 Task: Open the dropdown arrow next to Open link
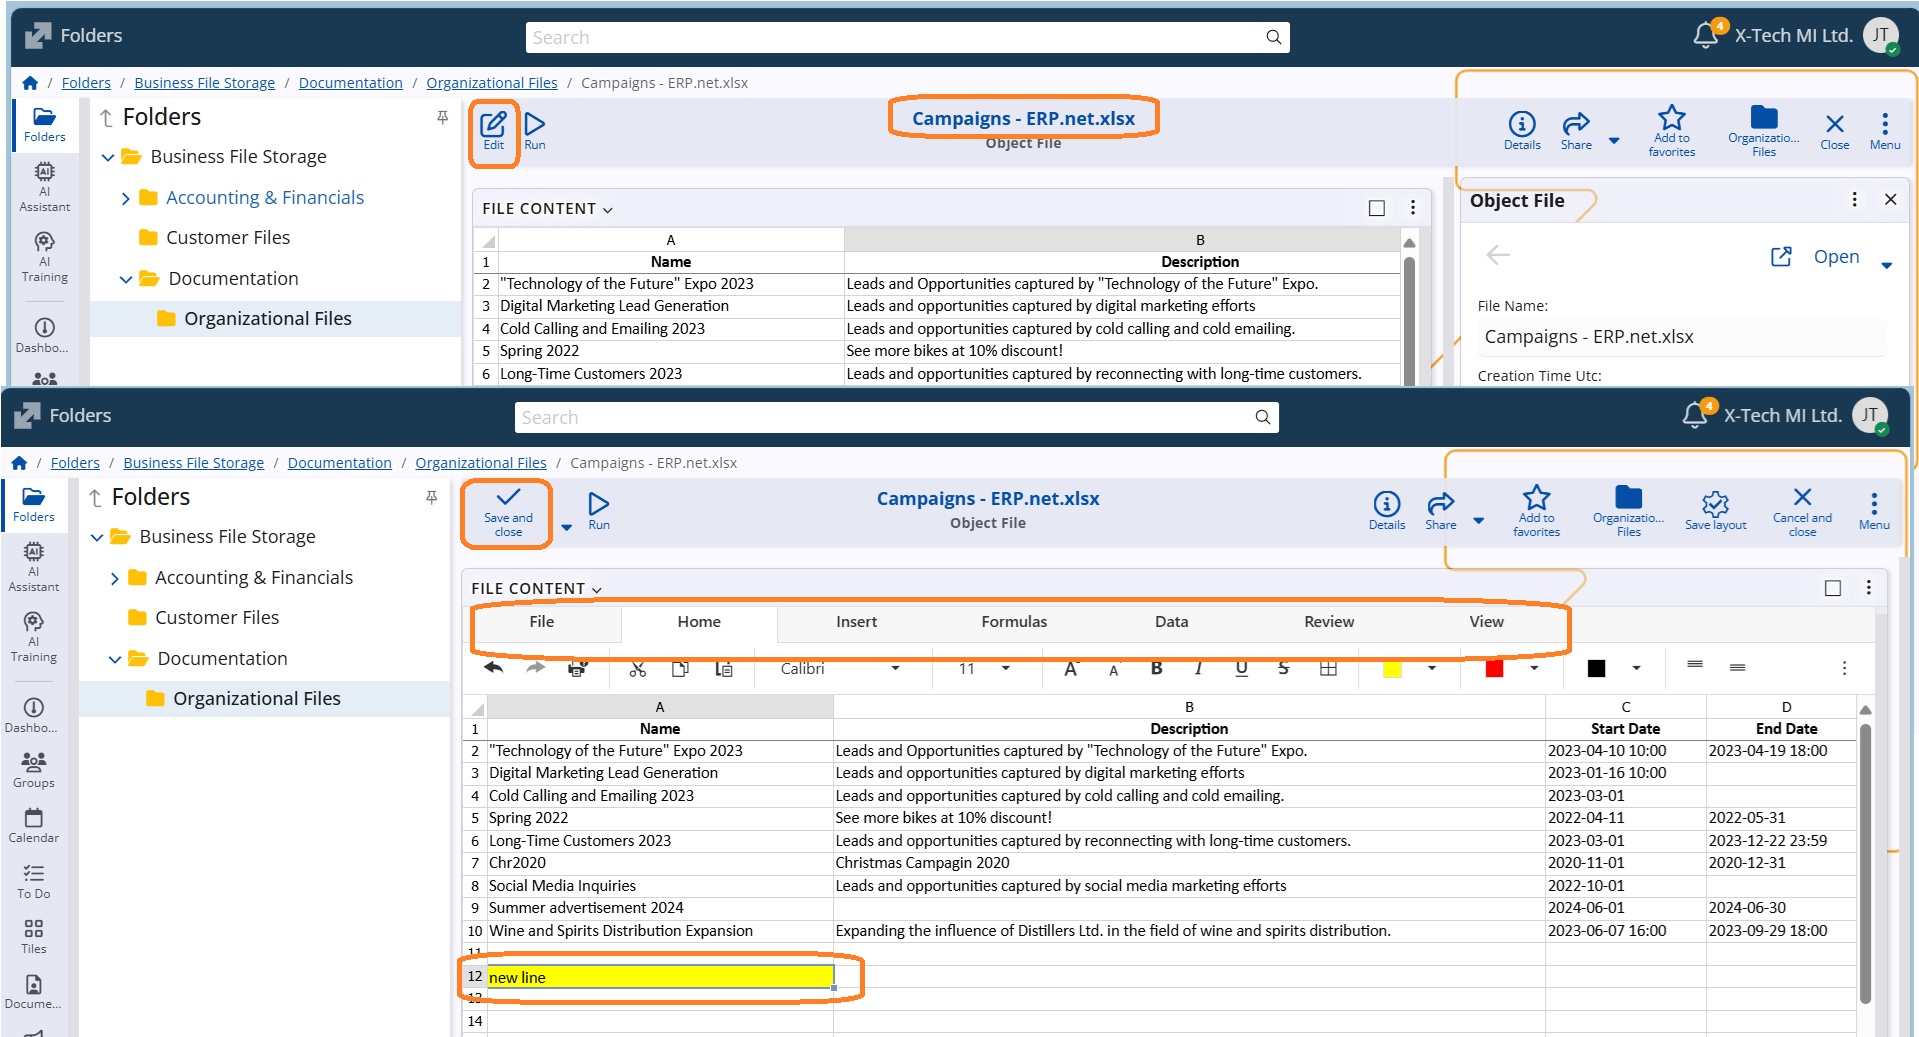coord(1887,266)
